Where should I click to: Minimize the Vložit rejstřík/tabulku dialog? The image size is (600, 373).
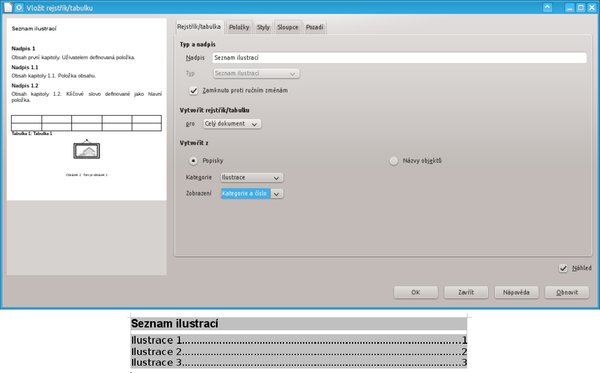pos(570,8)
